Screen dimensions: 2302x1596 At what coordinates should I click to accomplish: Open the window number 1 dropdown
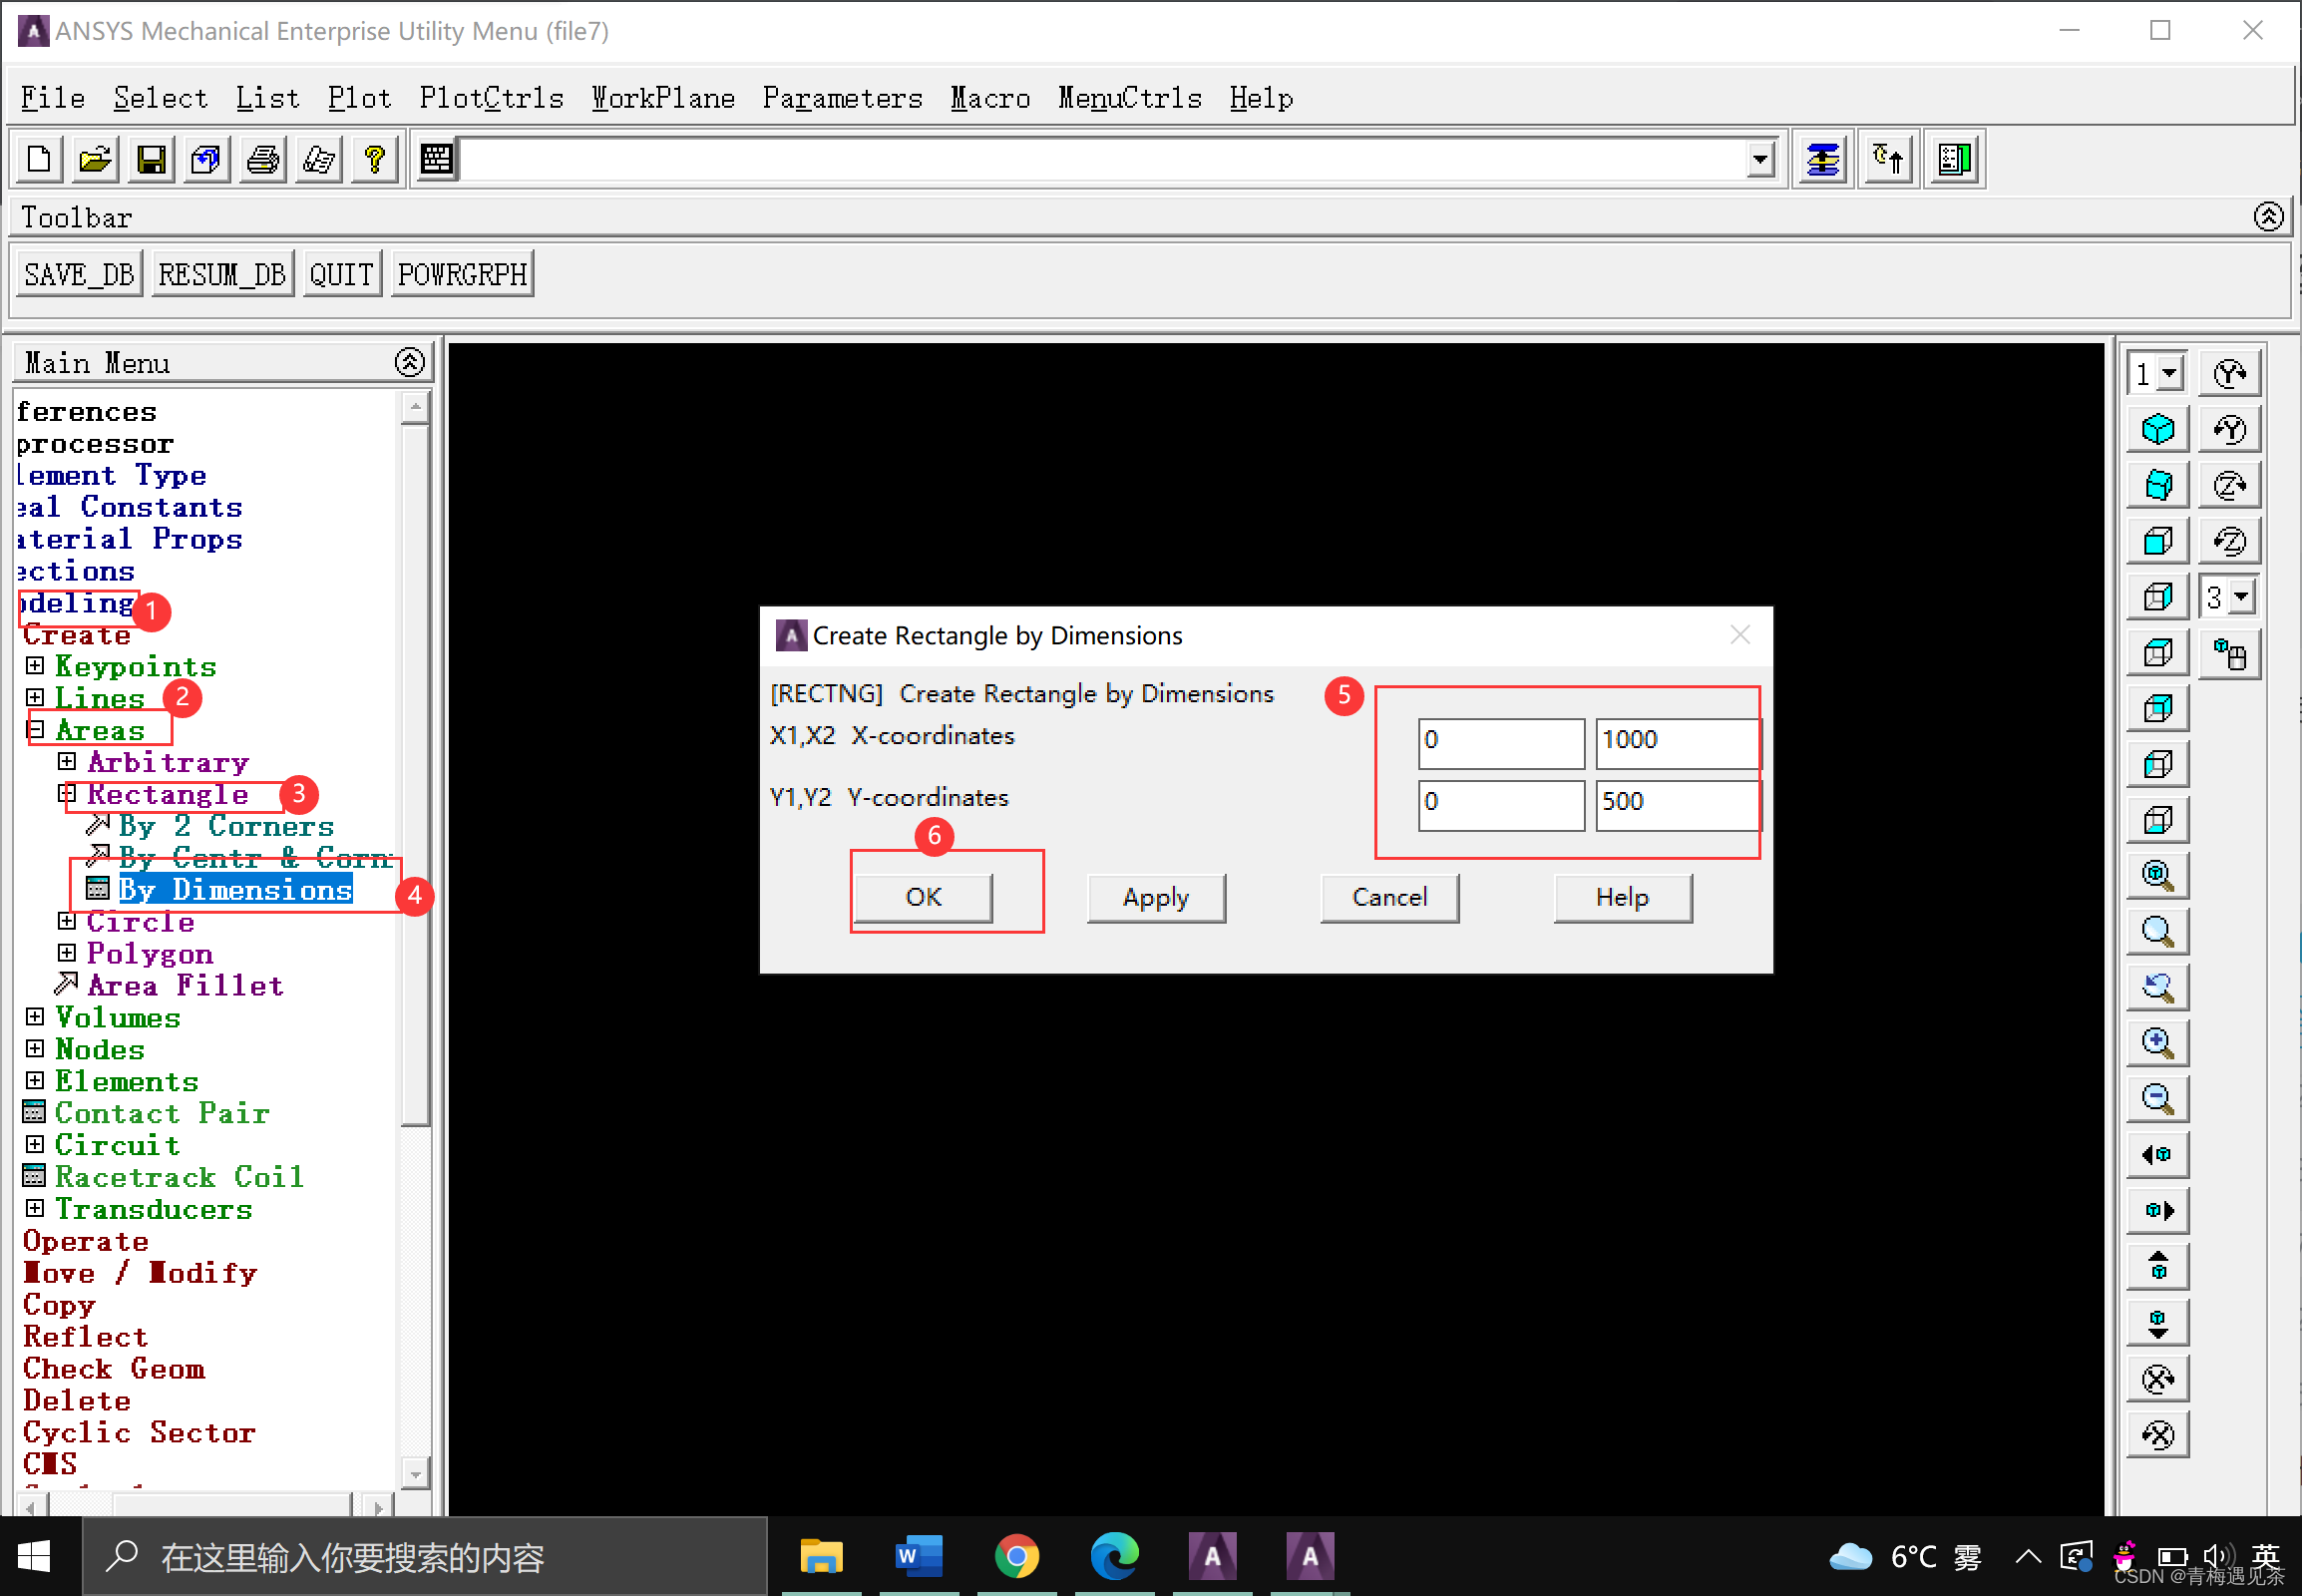point(2169,374)
